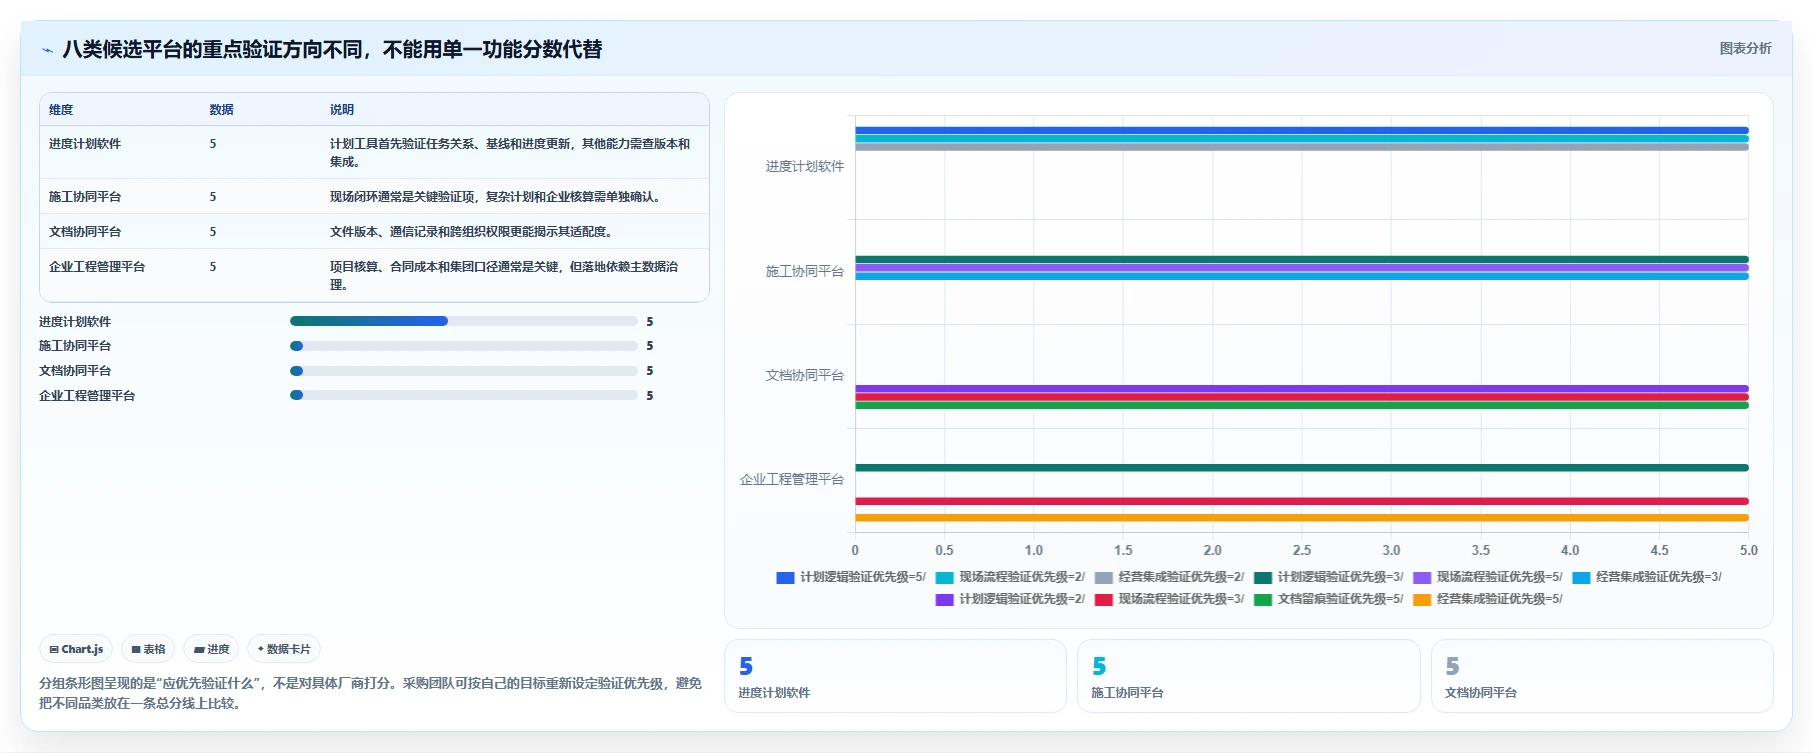Screen dimensions: 1813x753
Task: Click the chart y-axis label 企业工程管理平台
Action: (792, 480)
